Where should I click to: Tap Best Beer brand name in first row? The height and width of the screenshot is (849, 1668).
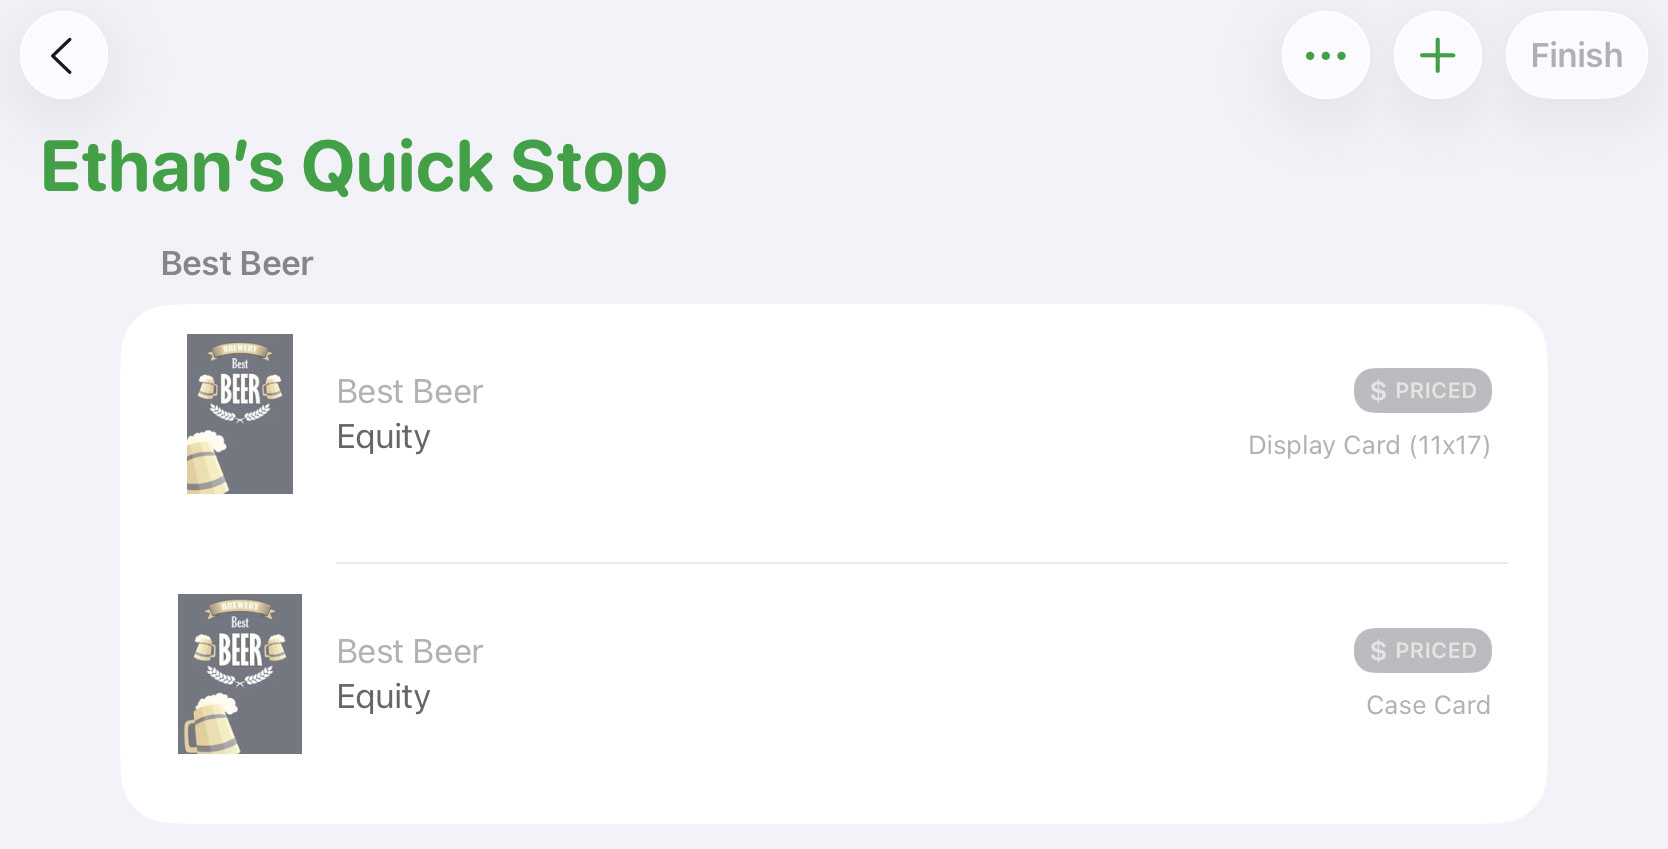[x=410, y=391]
